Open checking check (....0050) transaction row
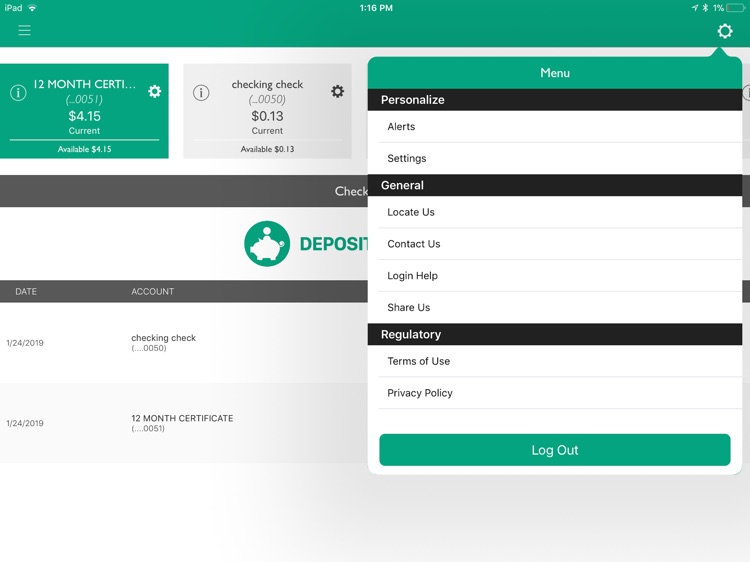 pos(184,342)
